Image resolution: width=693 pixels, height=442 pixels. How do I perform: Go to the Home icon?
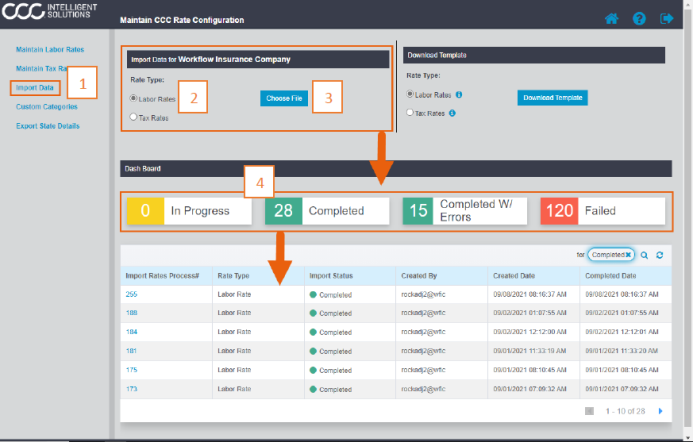pos(612,19)
